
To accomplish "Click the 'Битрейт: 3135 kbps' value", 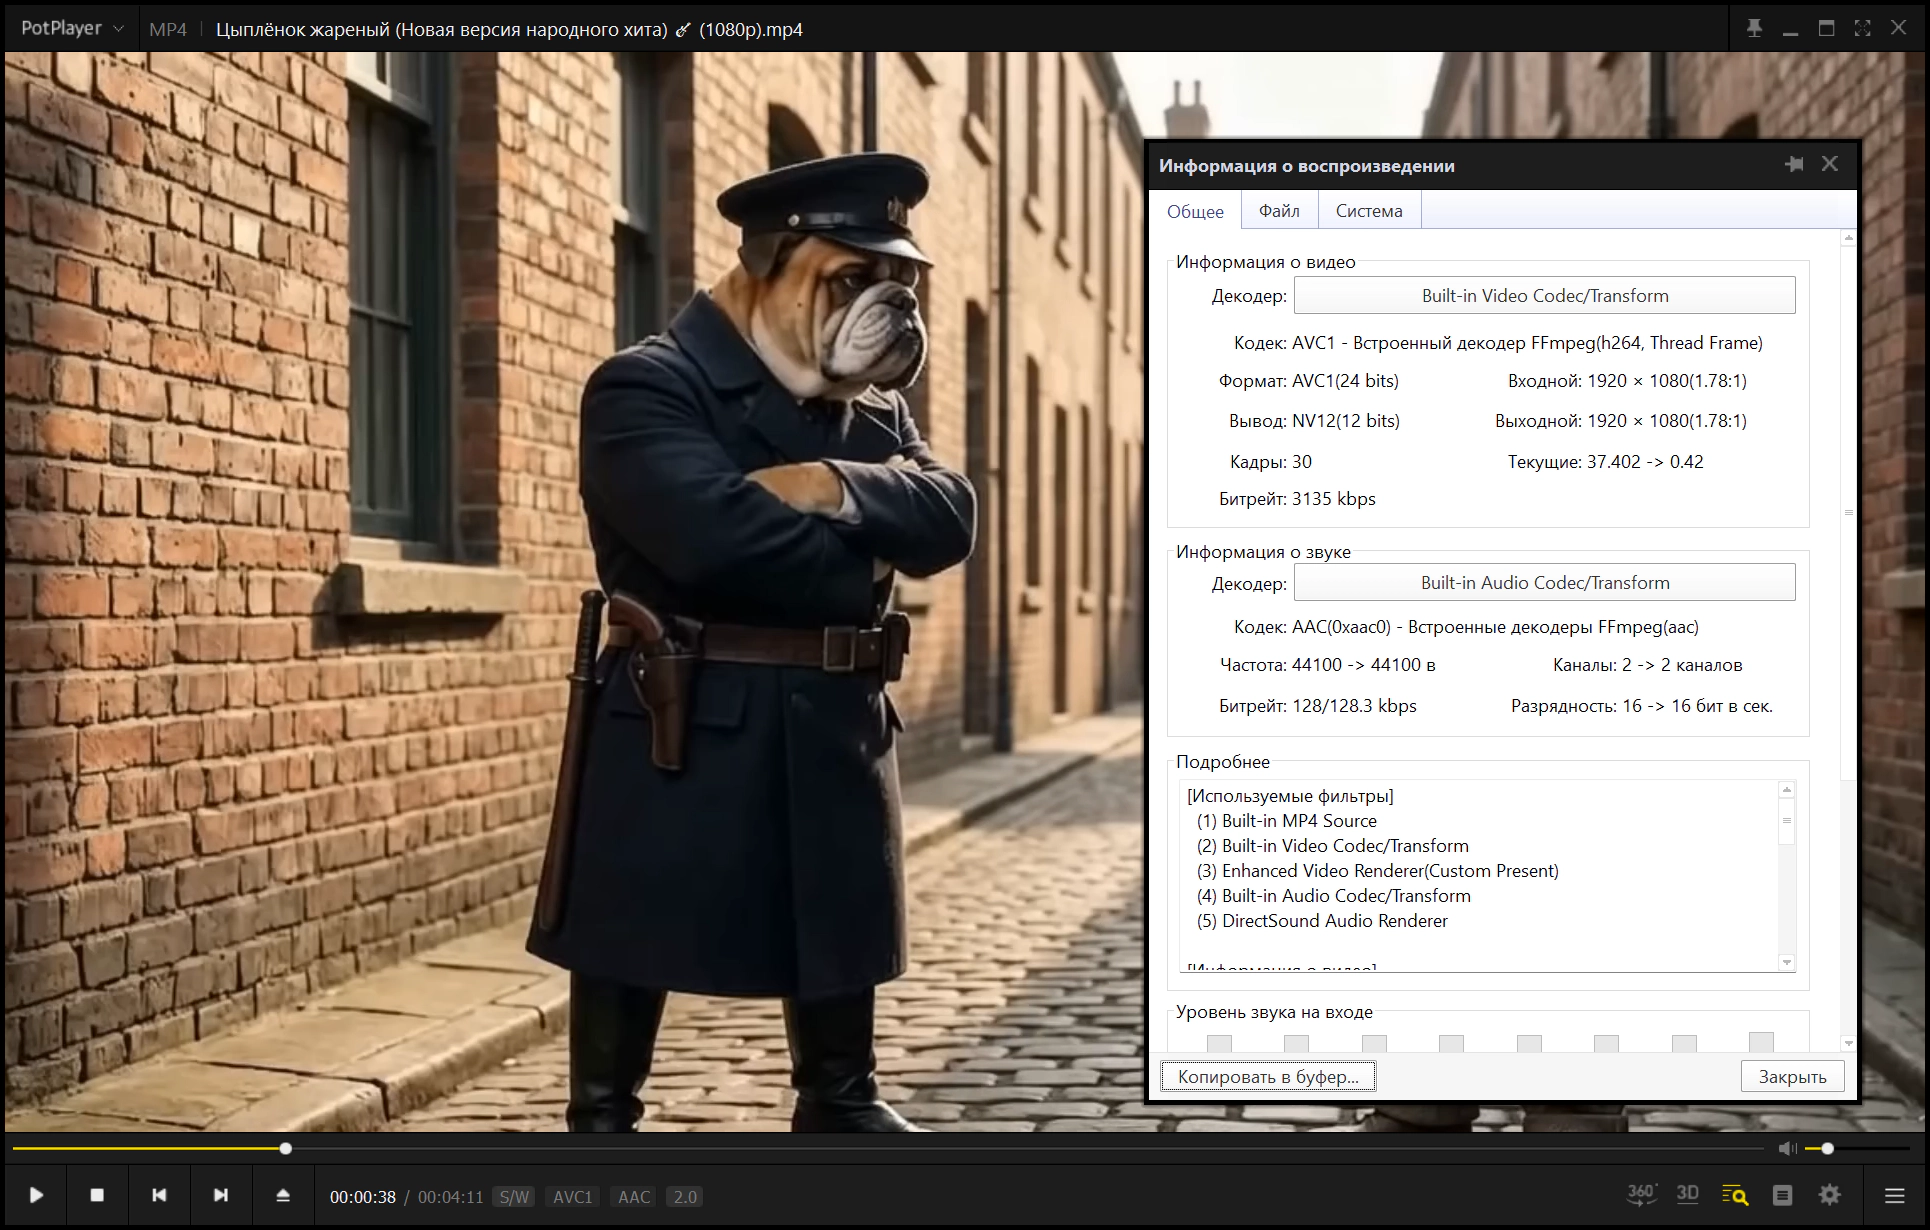I will (1297, 499).
